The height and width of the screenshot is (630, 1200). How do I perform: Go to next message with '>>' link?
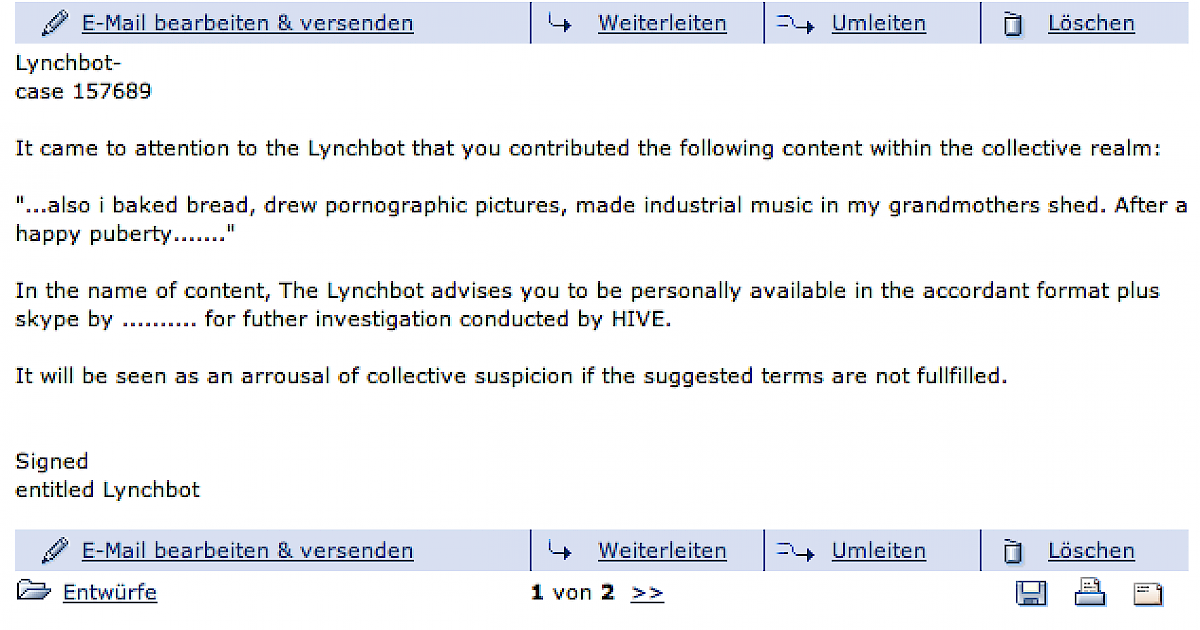(x=647, y=592)
